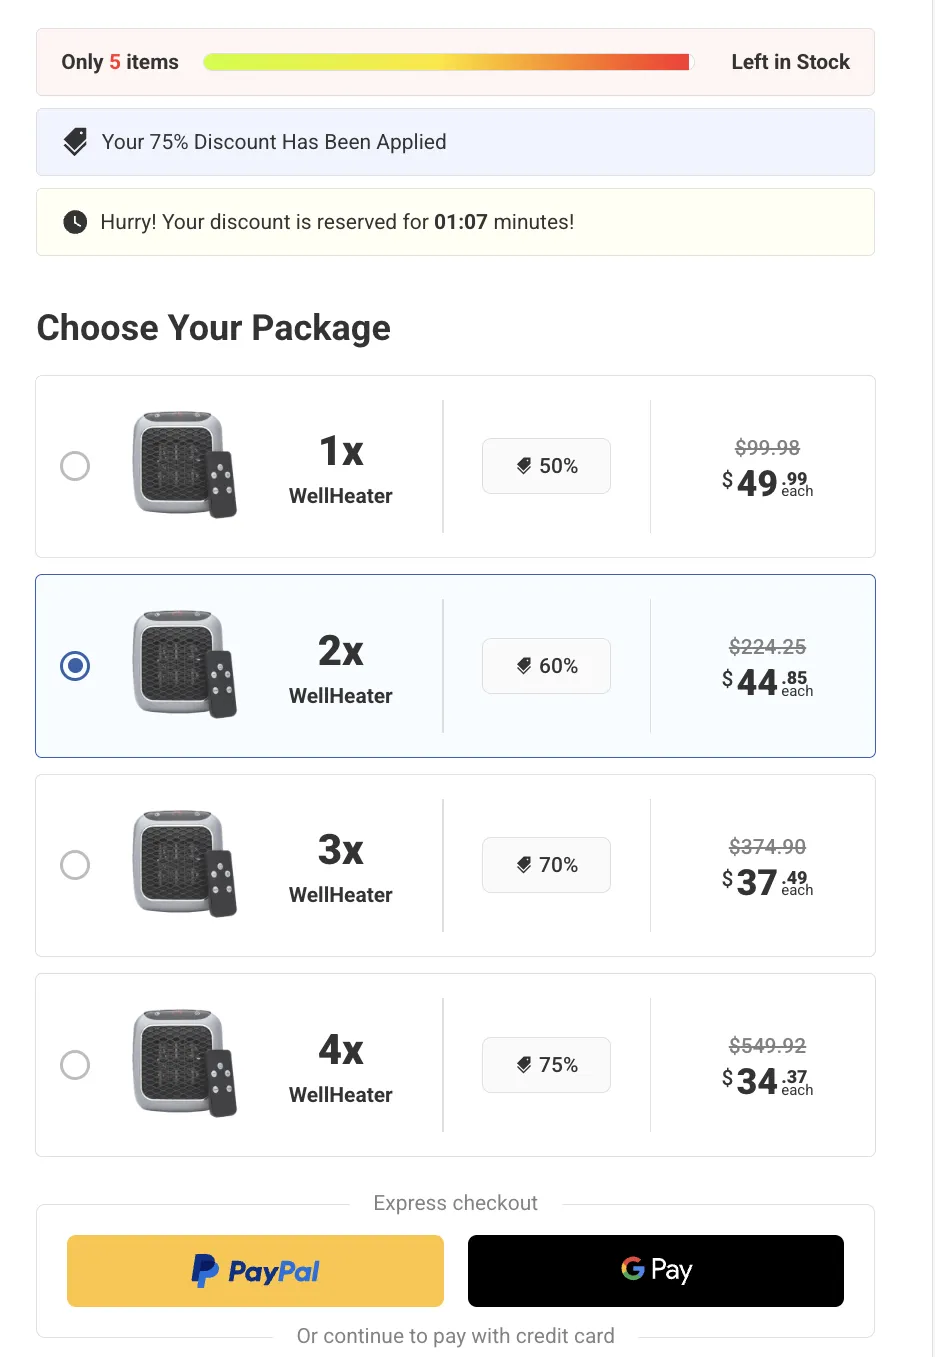
Task: Pay using the PayPal button
Action: click(255, 1270)
